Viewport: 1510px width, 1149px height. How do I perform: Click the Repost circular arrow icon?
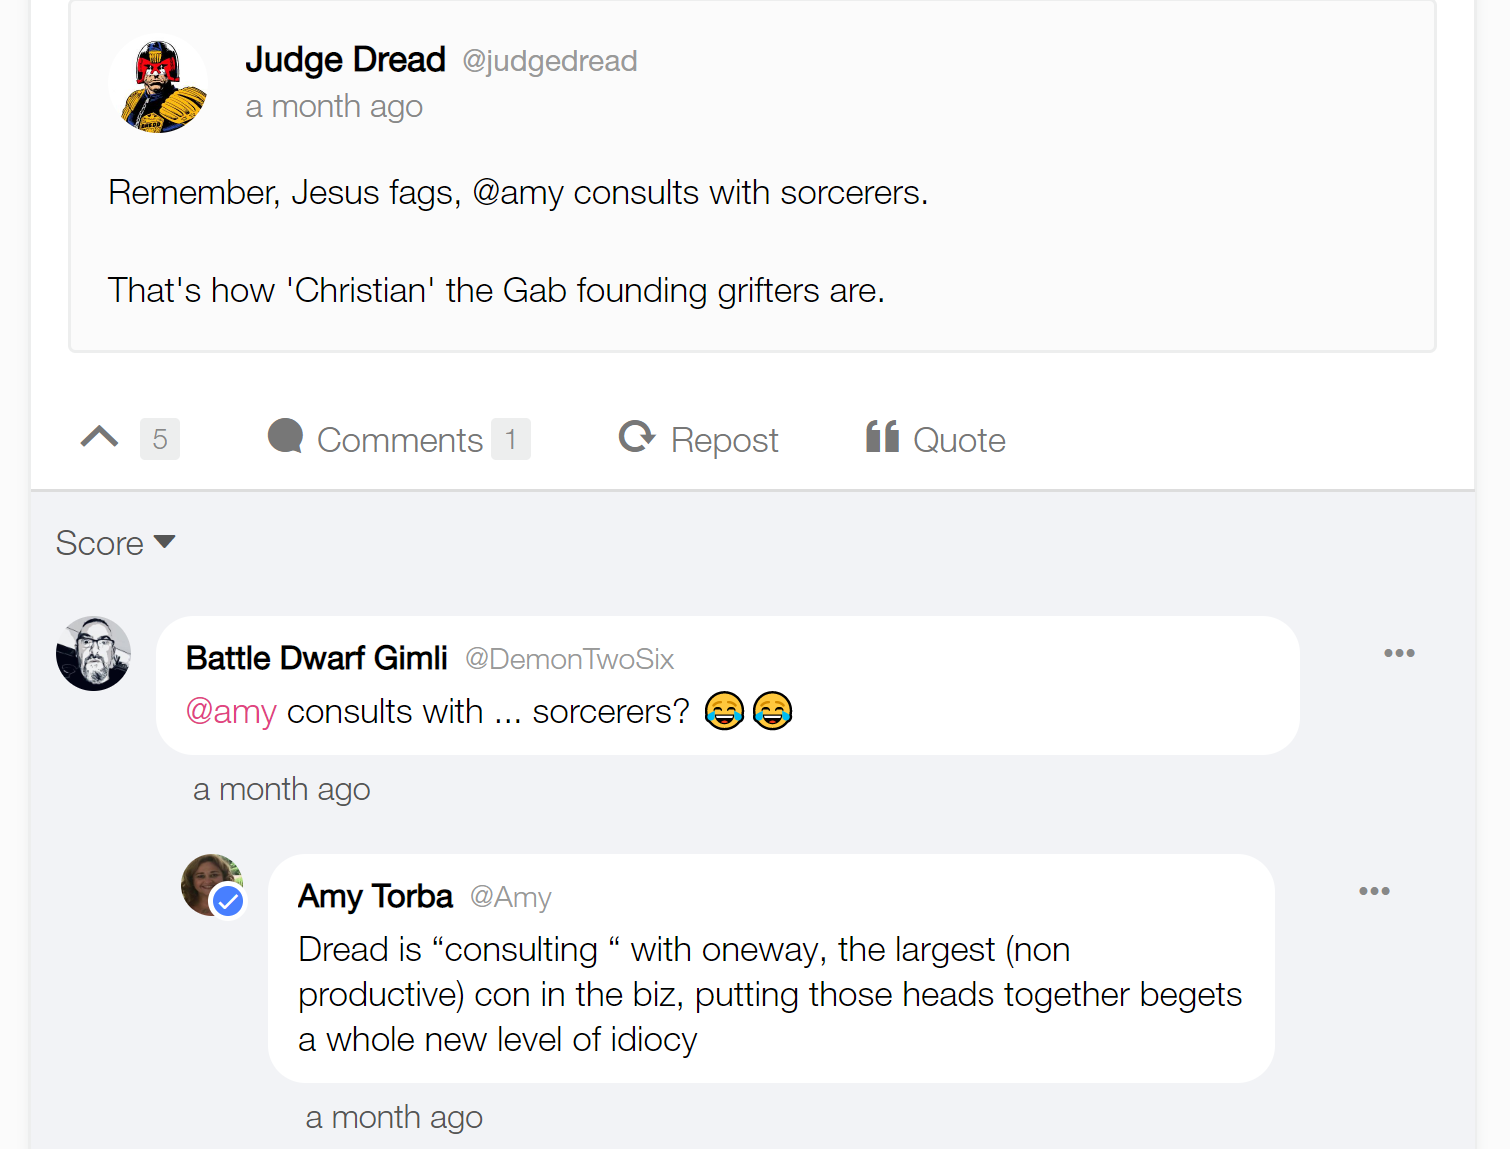[636, 437]
